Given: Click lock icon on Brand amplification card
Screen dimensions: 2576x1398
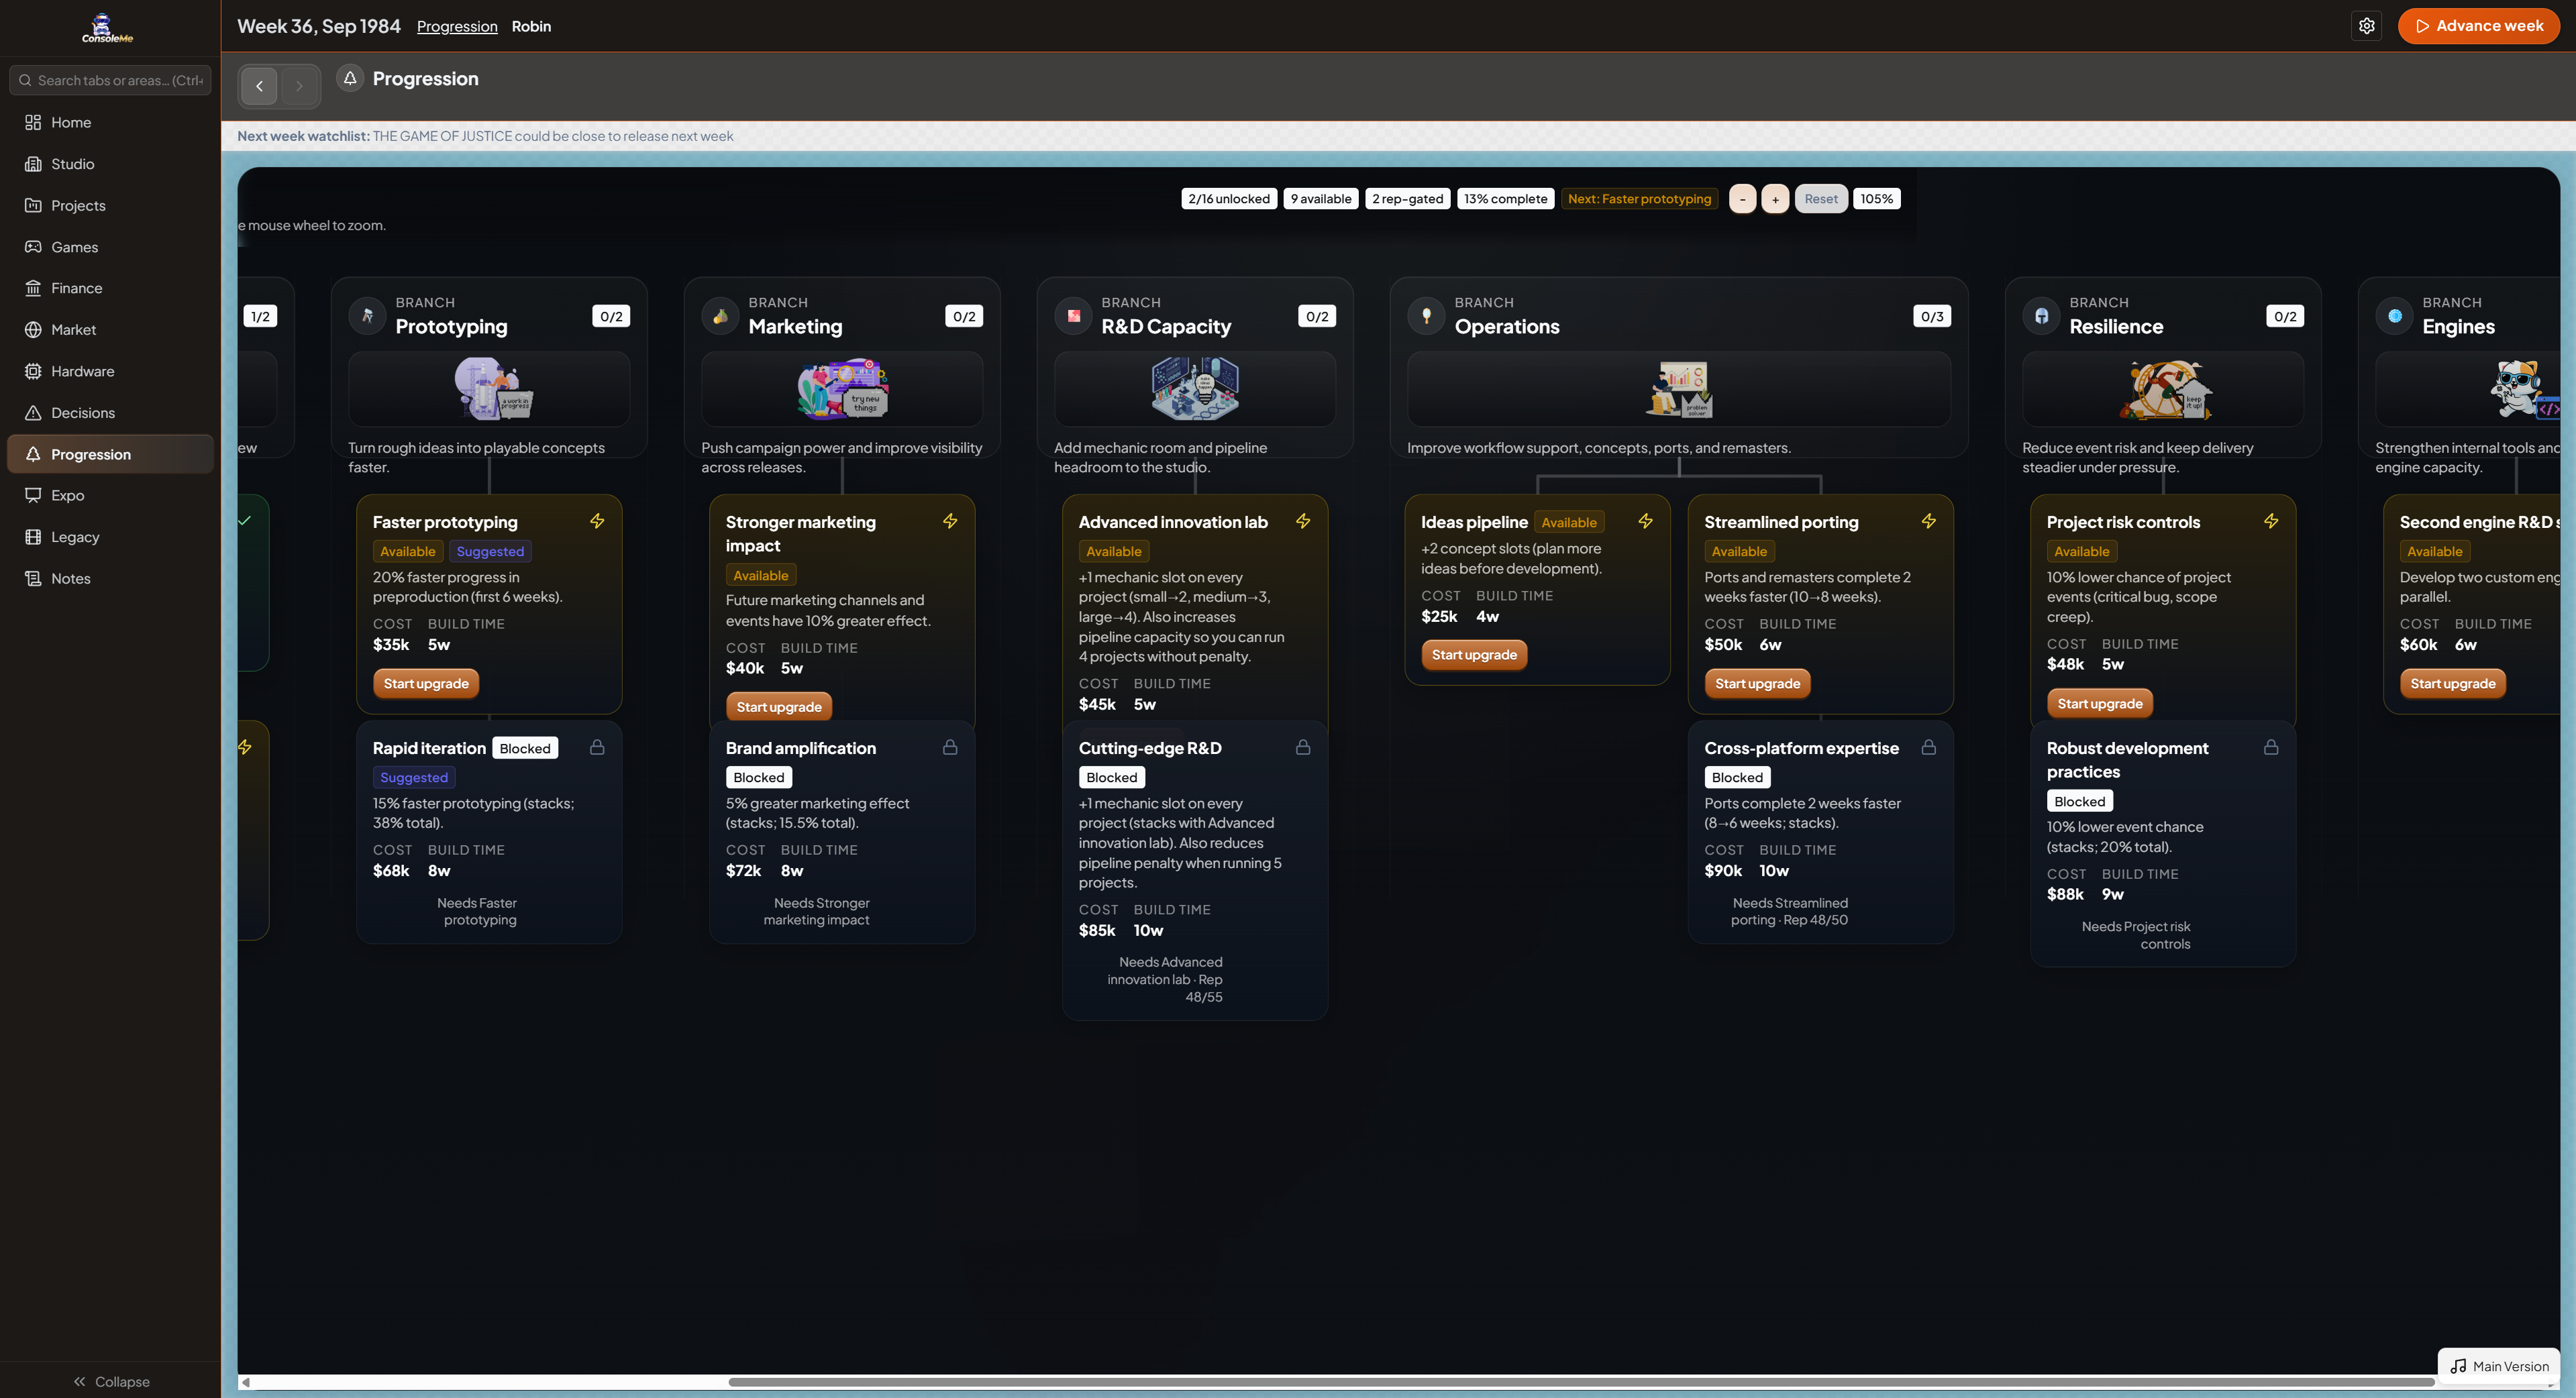Looking at the screenshot, I should click(x=950, y=747).
